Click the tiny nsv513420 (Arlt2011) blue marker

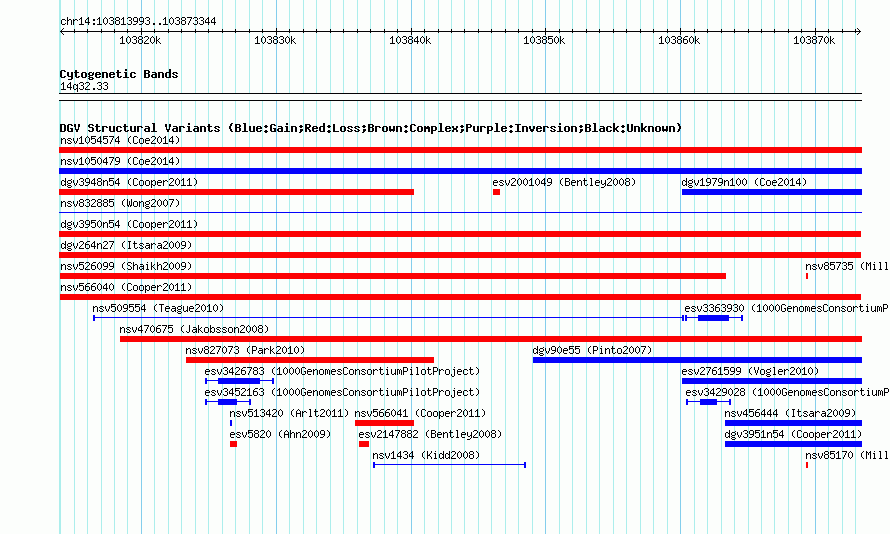coord(231,423)
